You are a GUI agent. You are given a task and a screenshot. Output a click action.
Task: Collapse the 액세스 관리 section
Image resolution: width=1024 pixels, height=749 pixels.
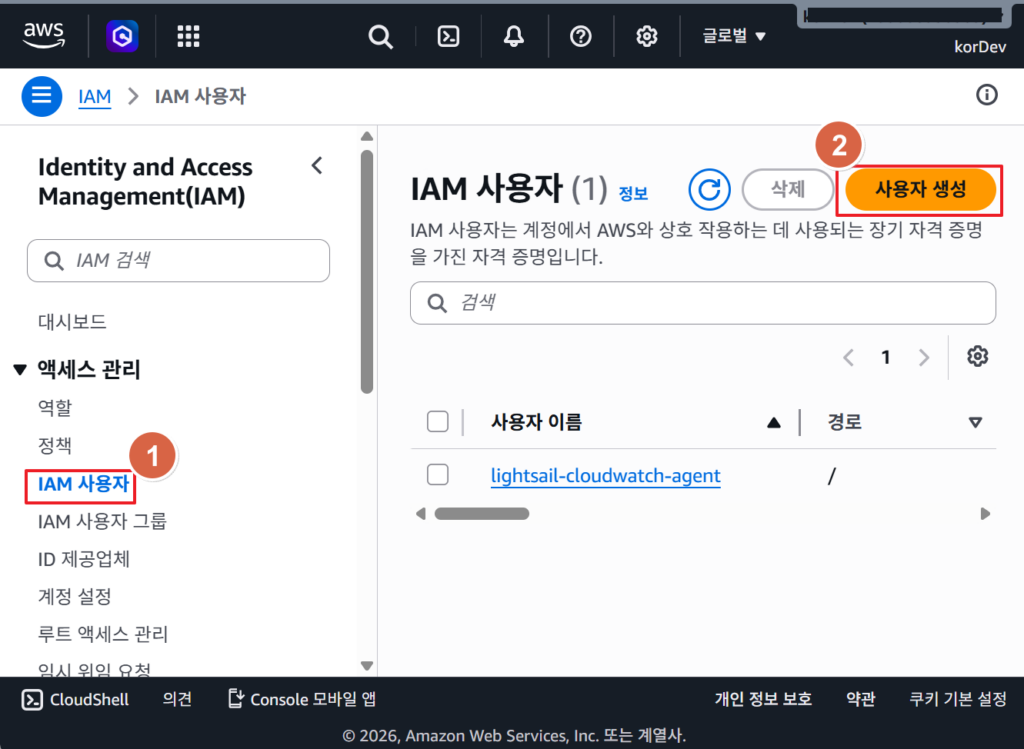(x=20, y=370)
